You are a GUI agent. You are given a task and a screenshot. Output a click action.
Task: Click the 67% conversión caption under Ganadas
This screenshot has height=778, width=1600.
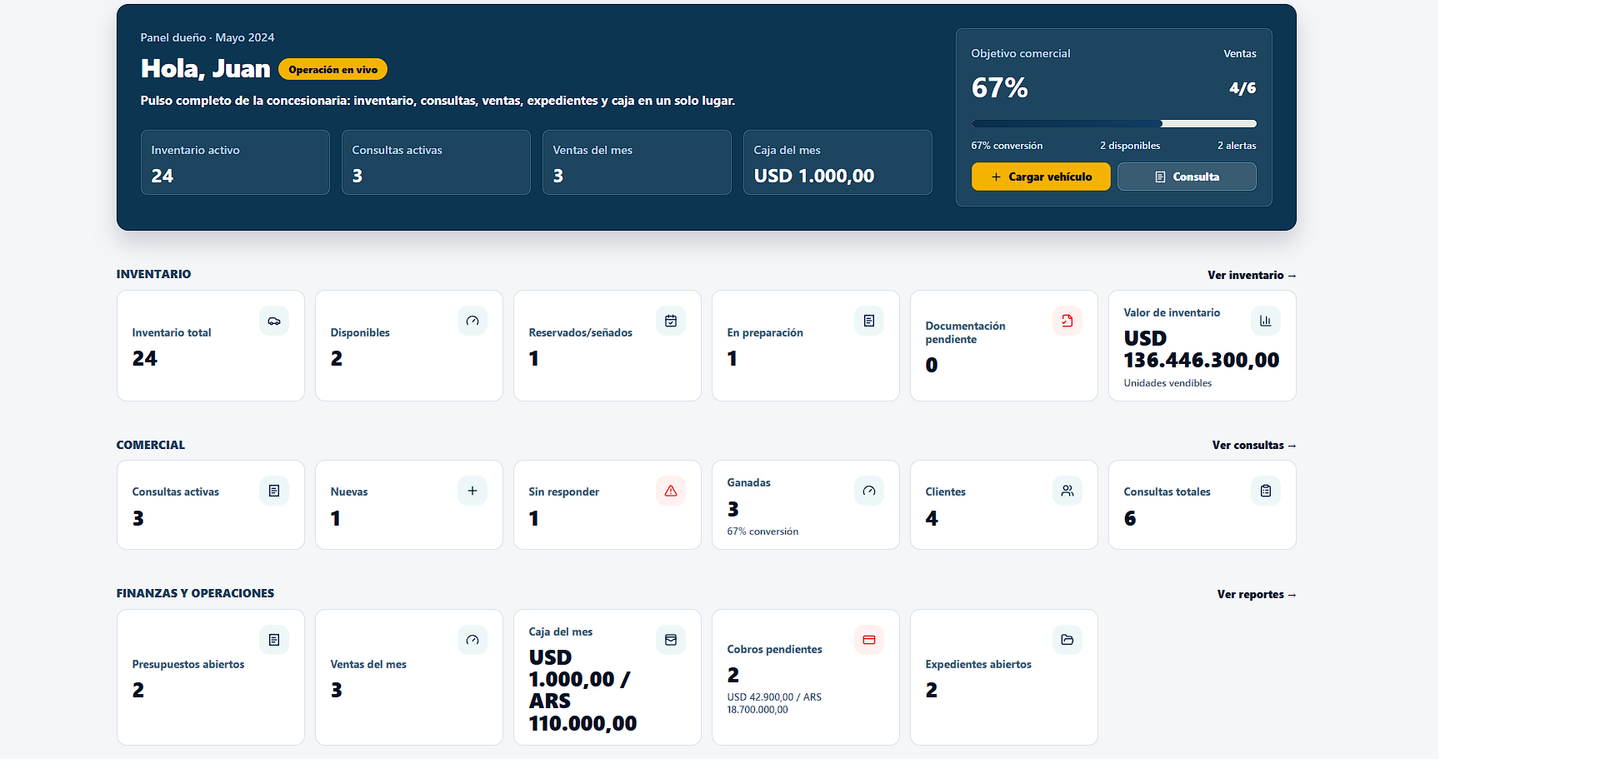click(x=762, y=532)
